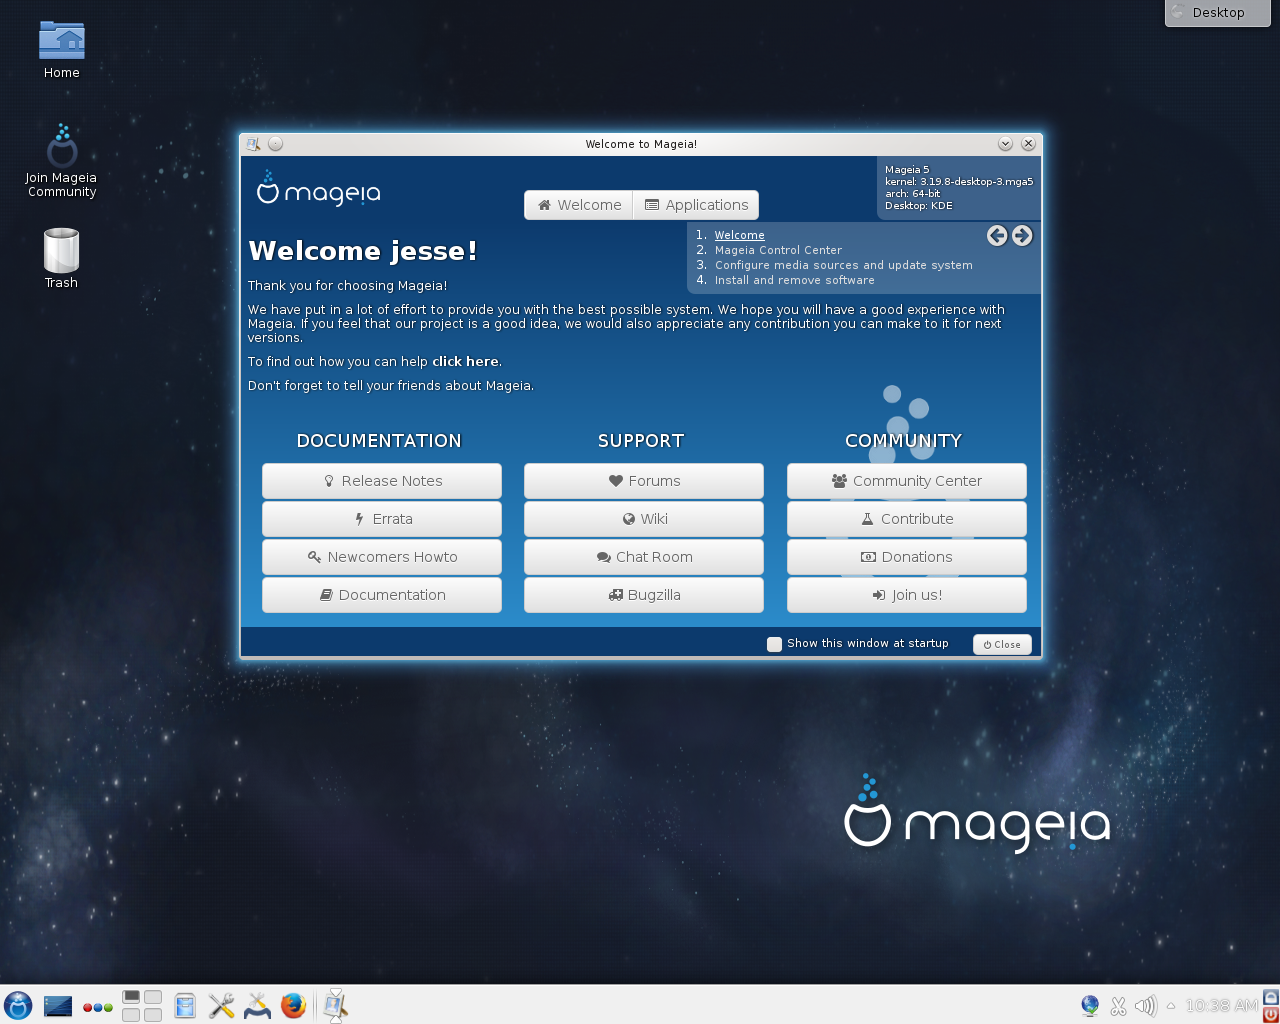The height and width of the screenshot is (1024, 1280).
Task: Open the Errata button
Action: pyautogui.click(x=382, y=519)
